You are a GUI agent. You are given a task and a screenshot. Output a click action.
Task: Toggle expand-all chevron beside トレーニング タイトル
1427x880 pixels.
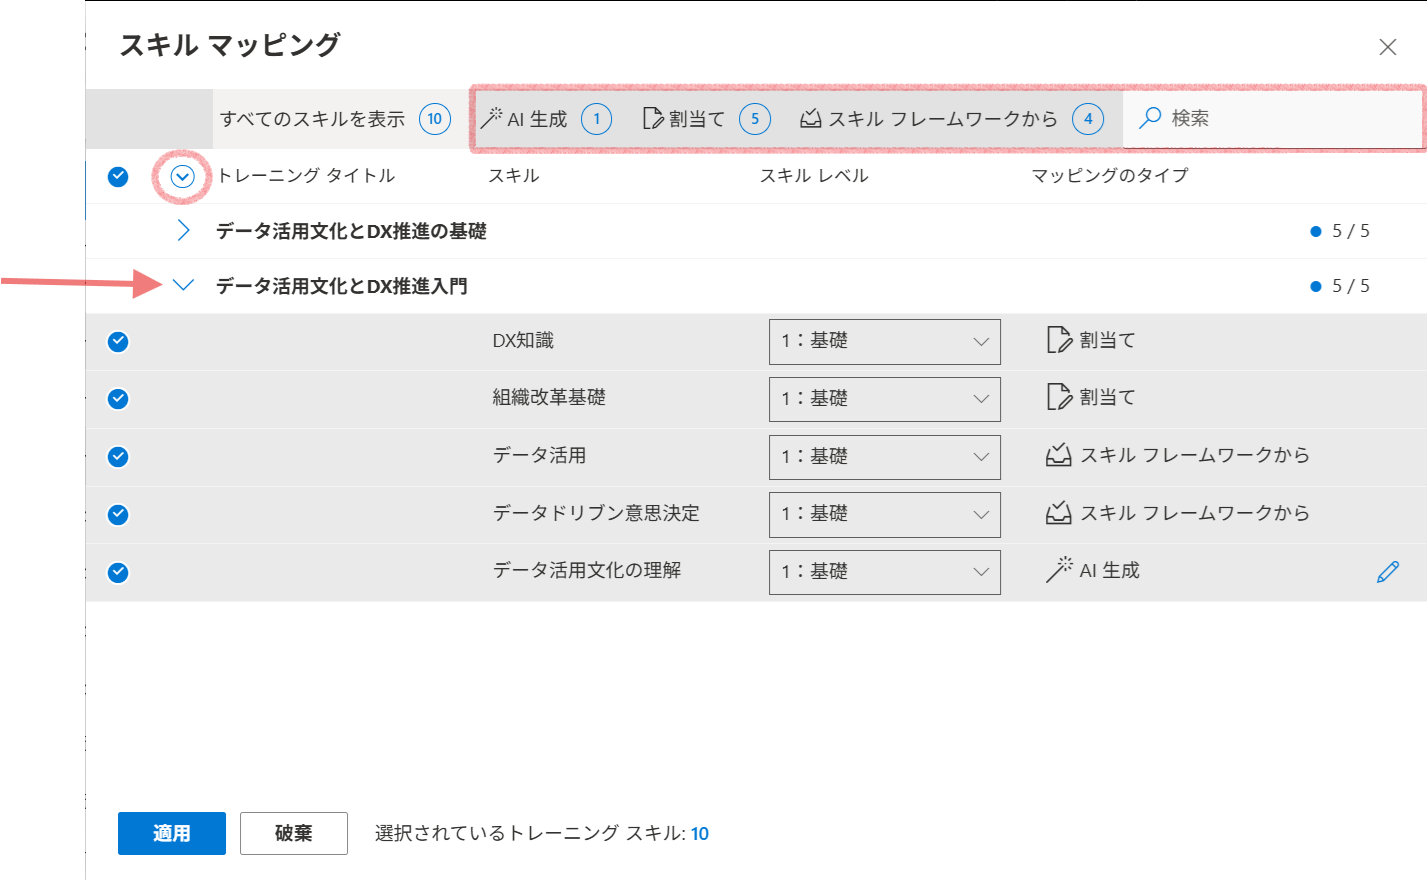point(182,177)
